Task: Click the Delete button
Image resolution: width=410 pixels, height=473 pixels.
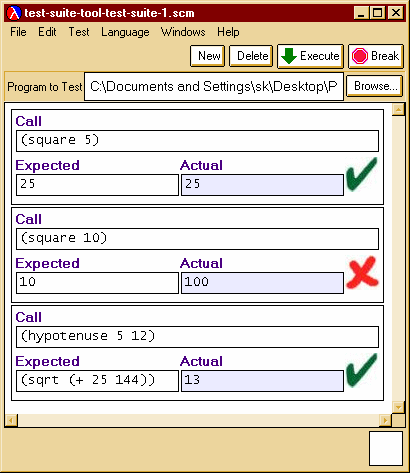Action: [x=251, y=56]
